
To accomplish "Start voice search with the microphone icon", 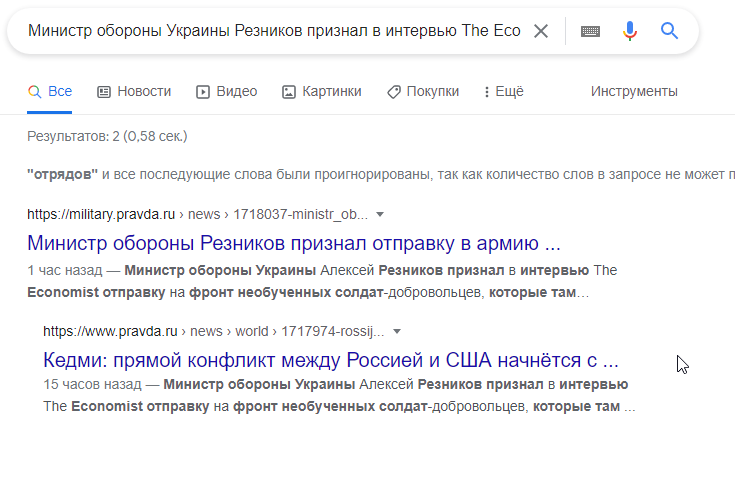I will [630, 31].
